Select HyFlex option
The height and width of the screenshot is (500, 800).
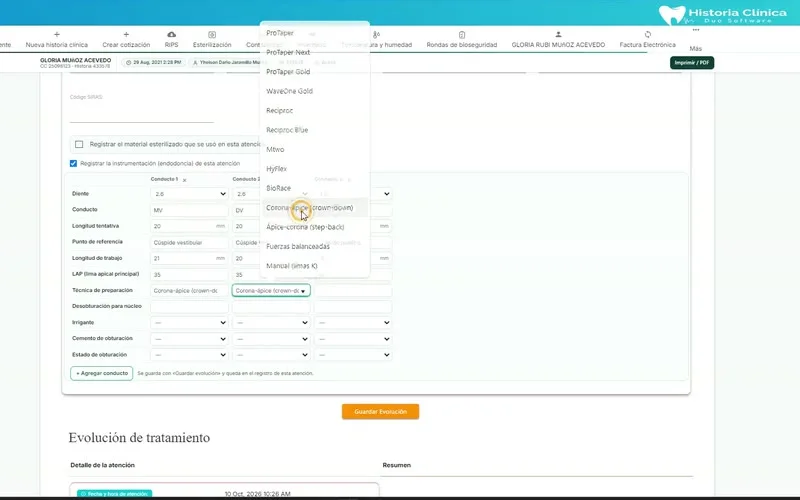click(x=315, y=168)
